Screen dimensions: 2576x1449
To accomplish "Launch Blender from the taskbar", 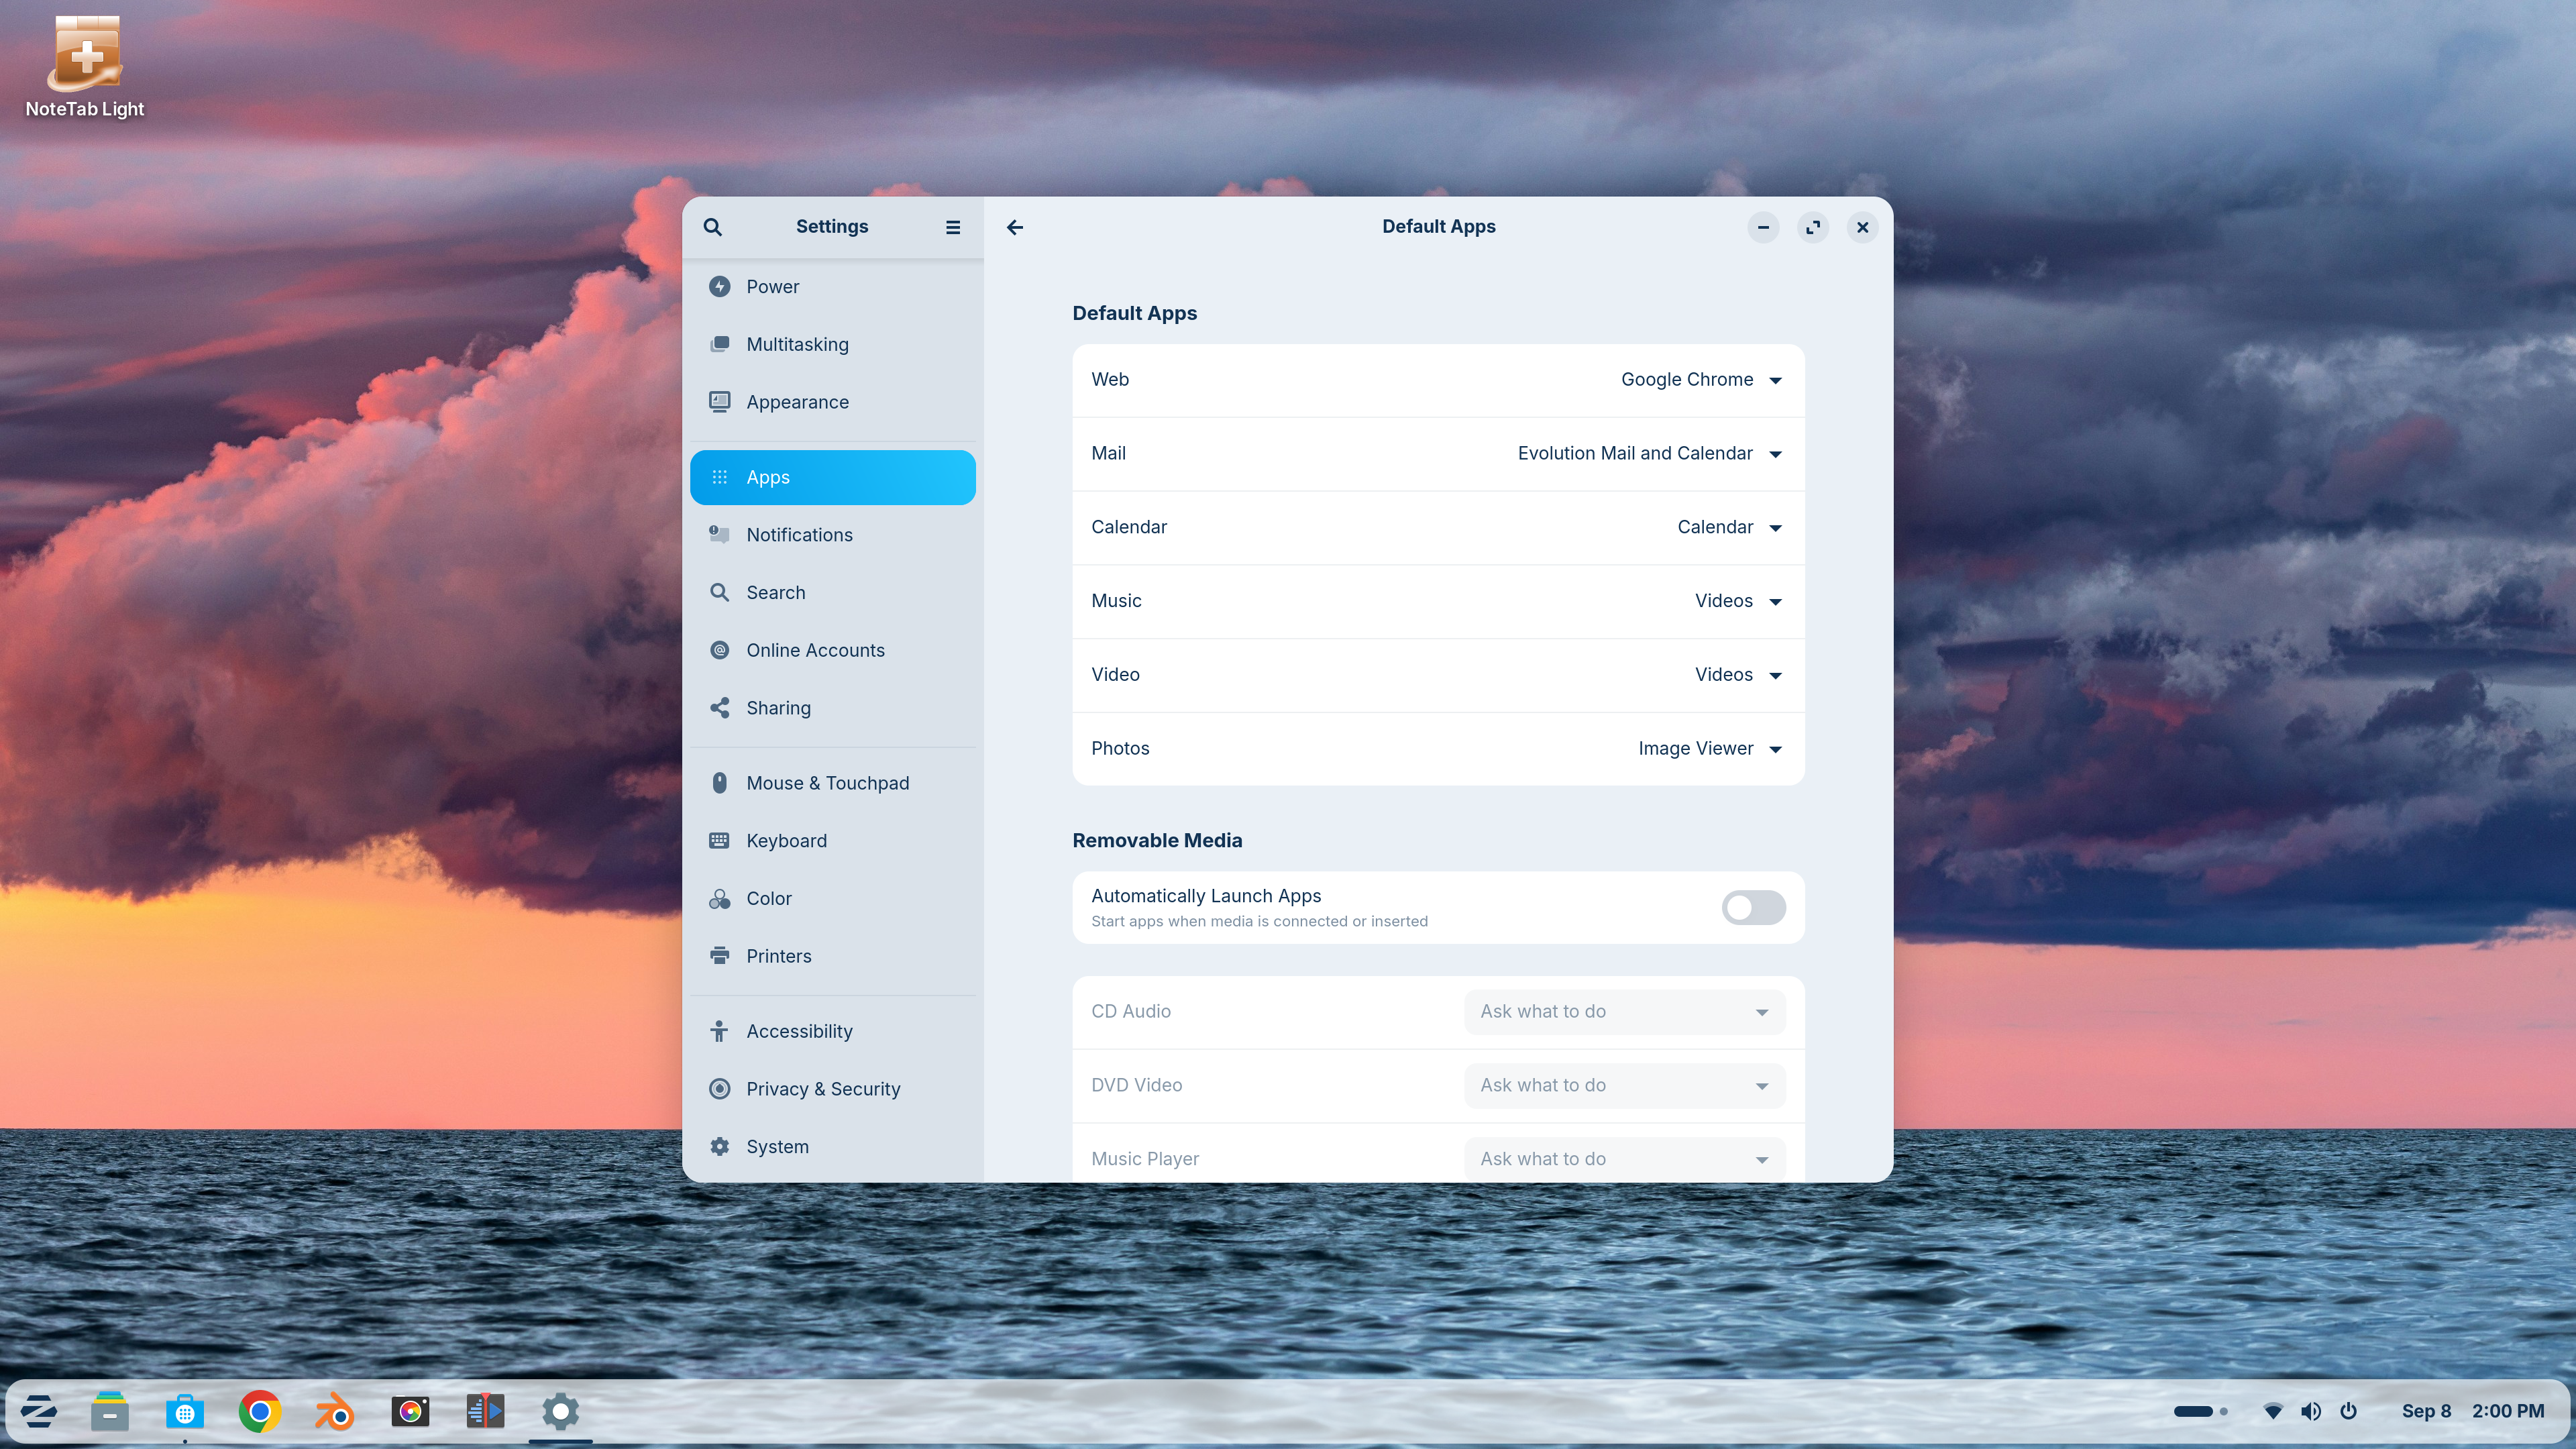I will coord(335,1412).
